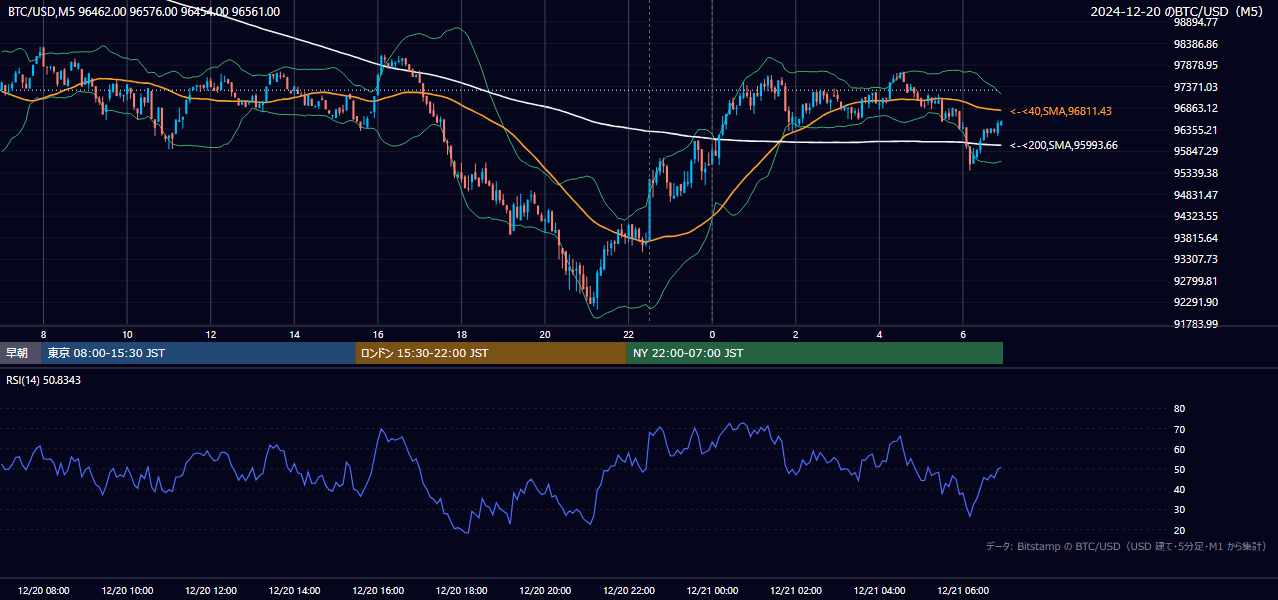The image size is (1278, 600).
Task: Select the NY 22:00-07:00 JST session bar
Action: pyautogui.click(x=815, y=353)
